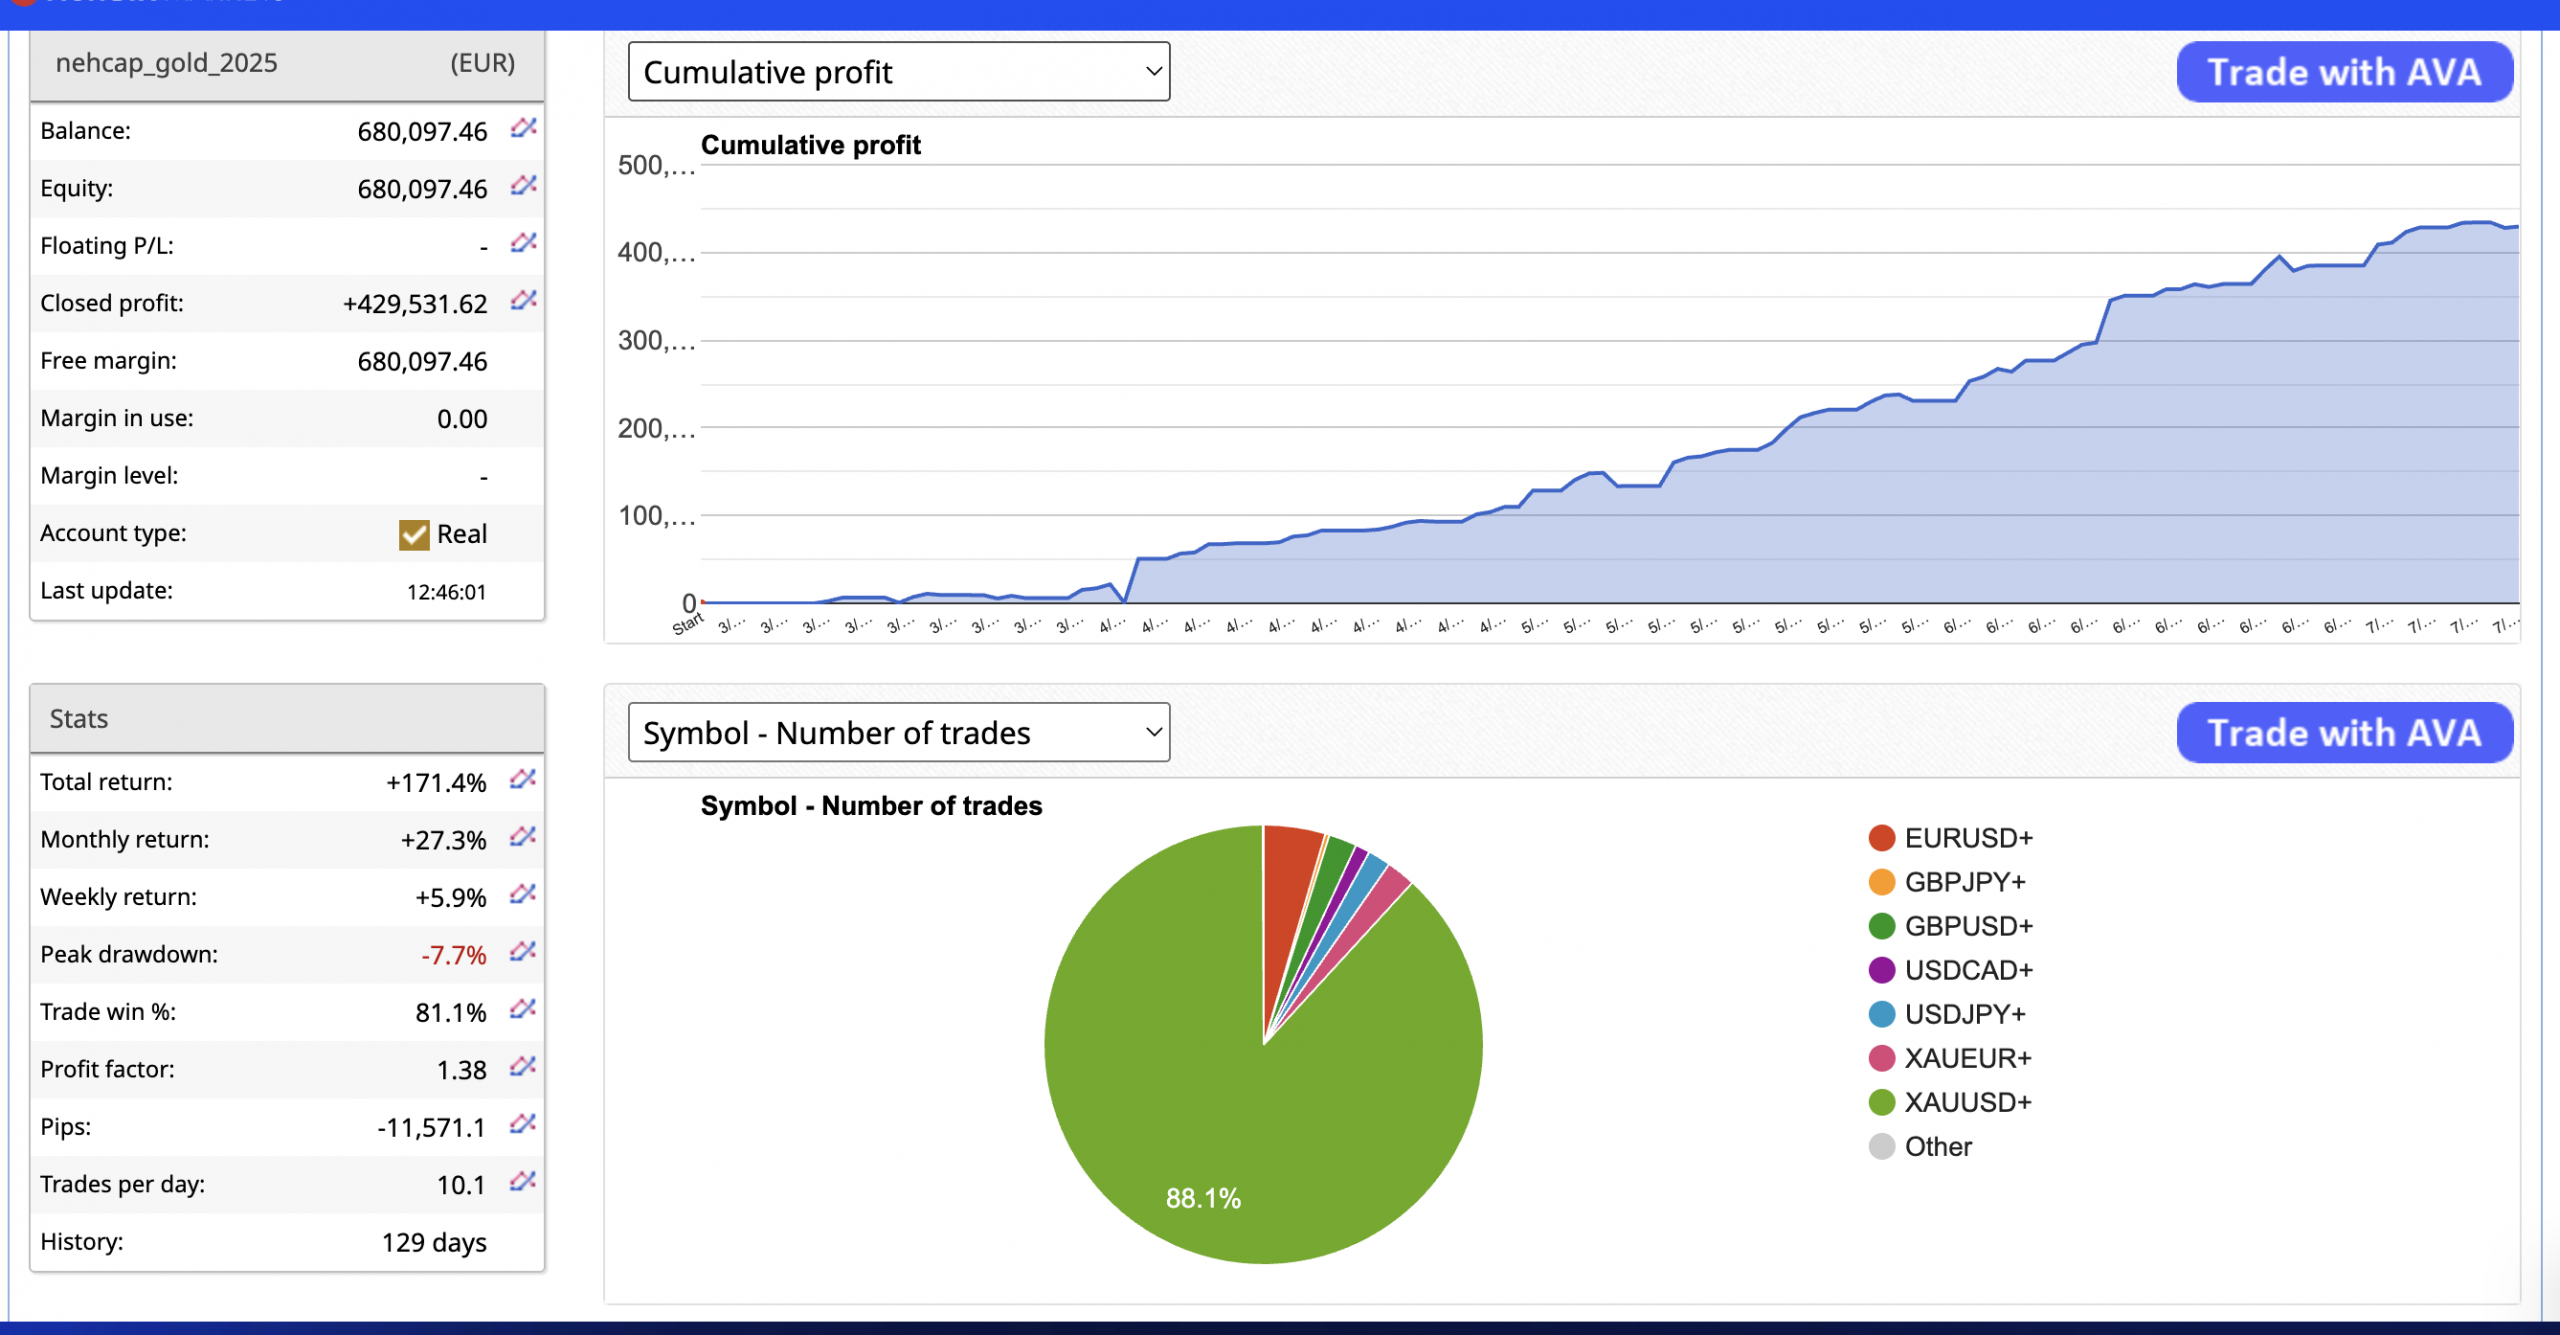
Task: Click the Peak drawdown chart icon
Action: point(522,952)
